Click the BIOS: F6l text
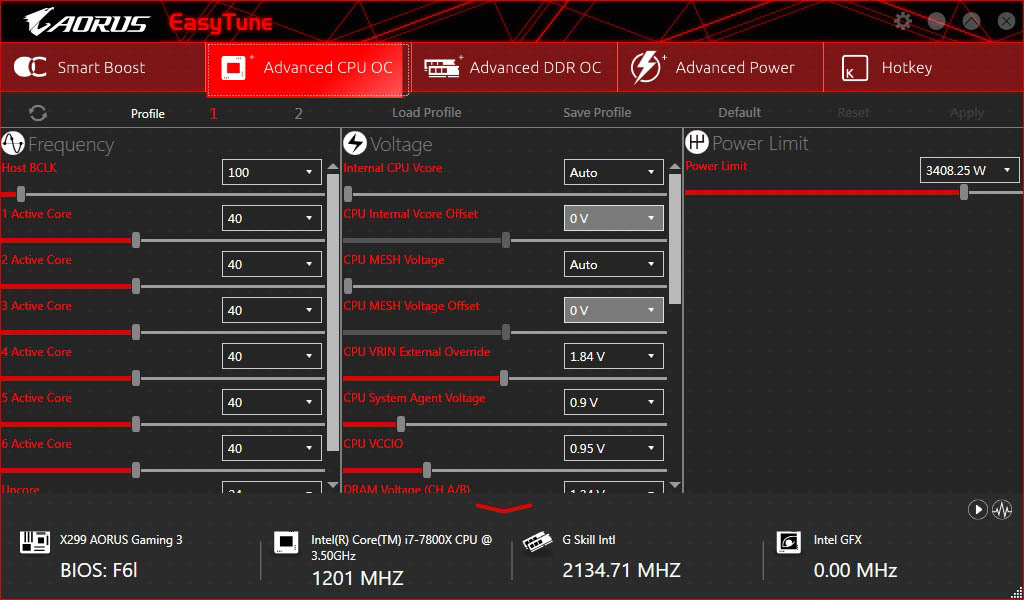Image resolution: width=1024 pixels, height=600 pixels. [x=99, y=571]
